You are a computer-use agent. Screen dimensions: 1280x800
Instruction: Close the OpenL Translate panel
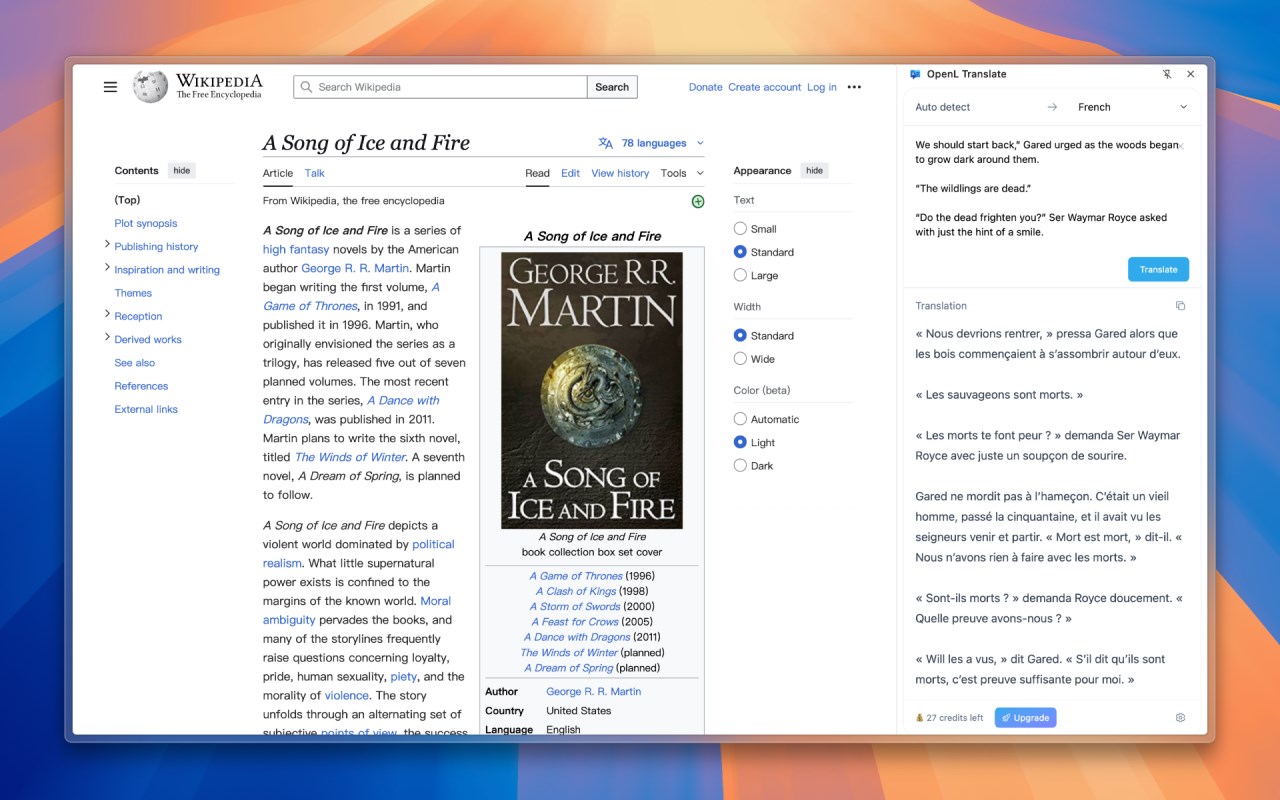1191,74
